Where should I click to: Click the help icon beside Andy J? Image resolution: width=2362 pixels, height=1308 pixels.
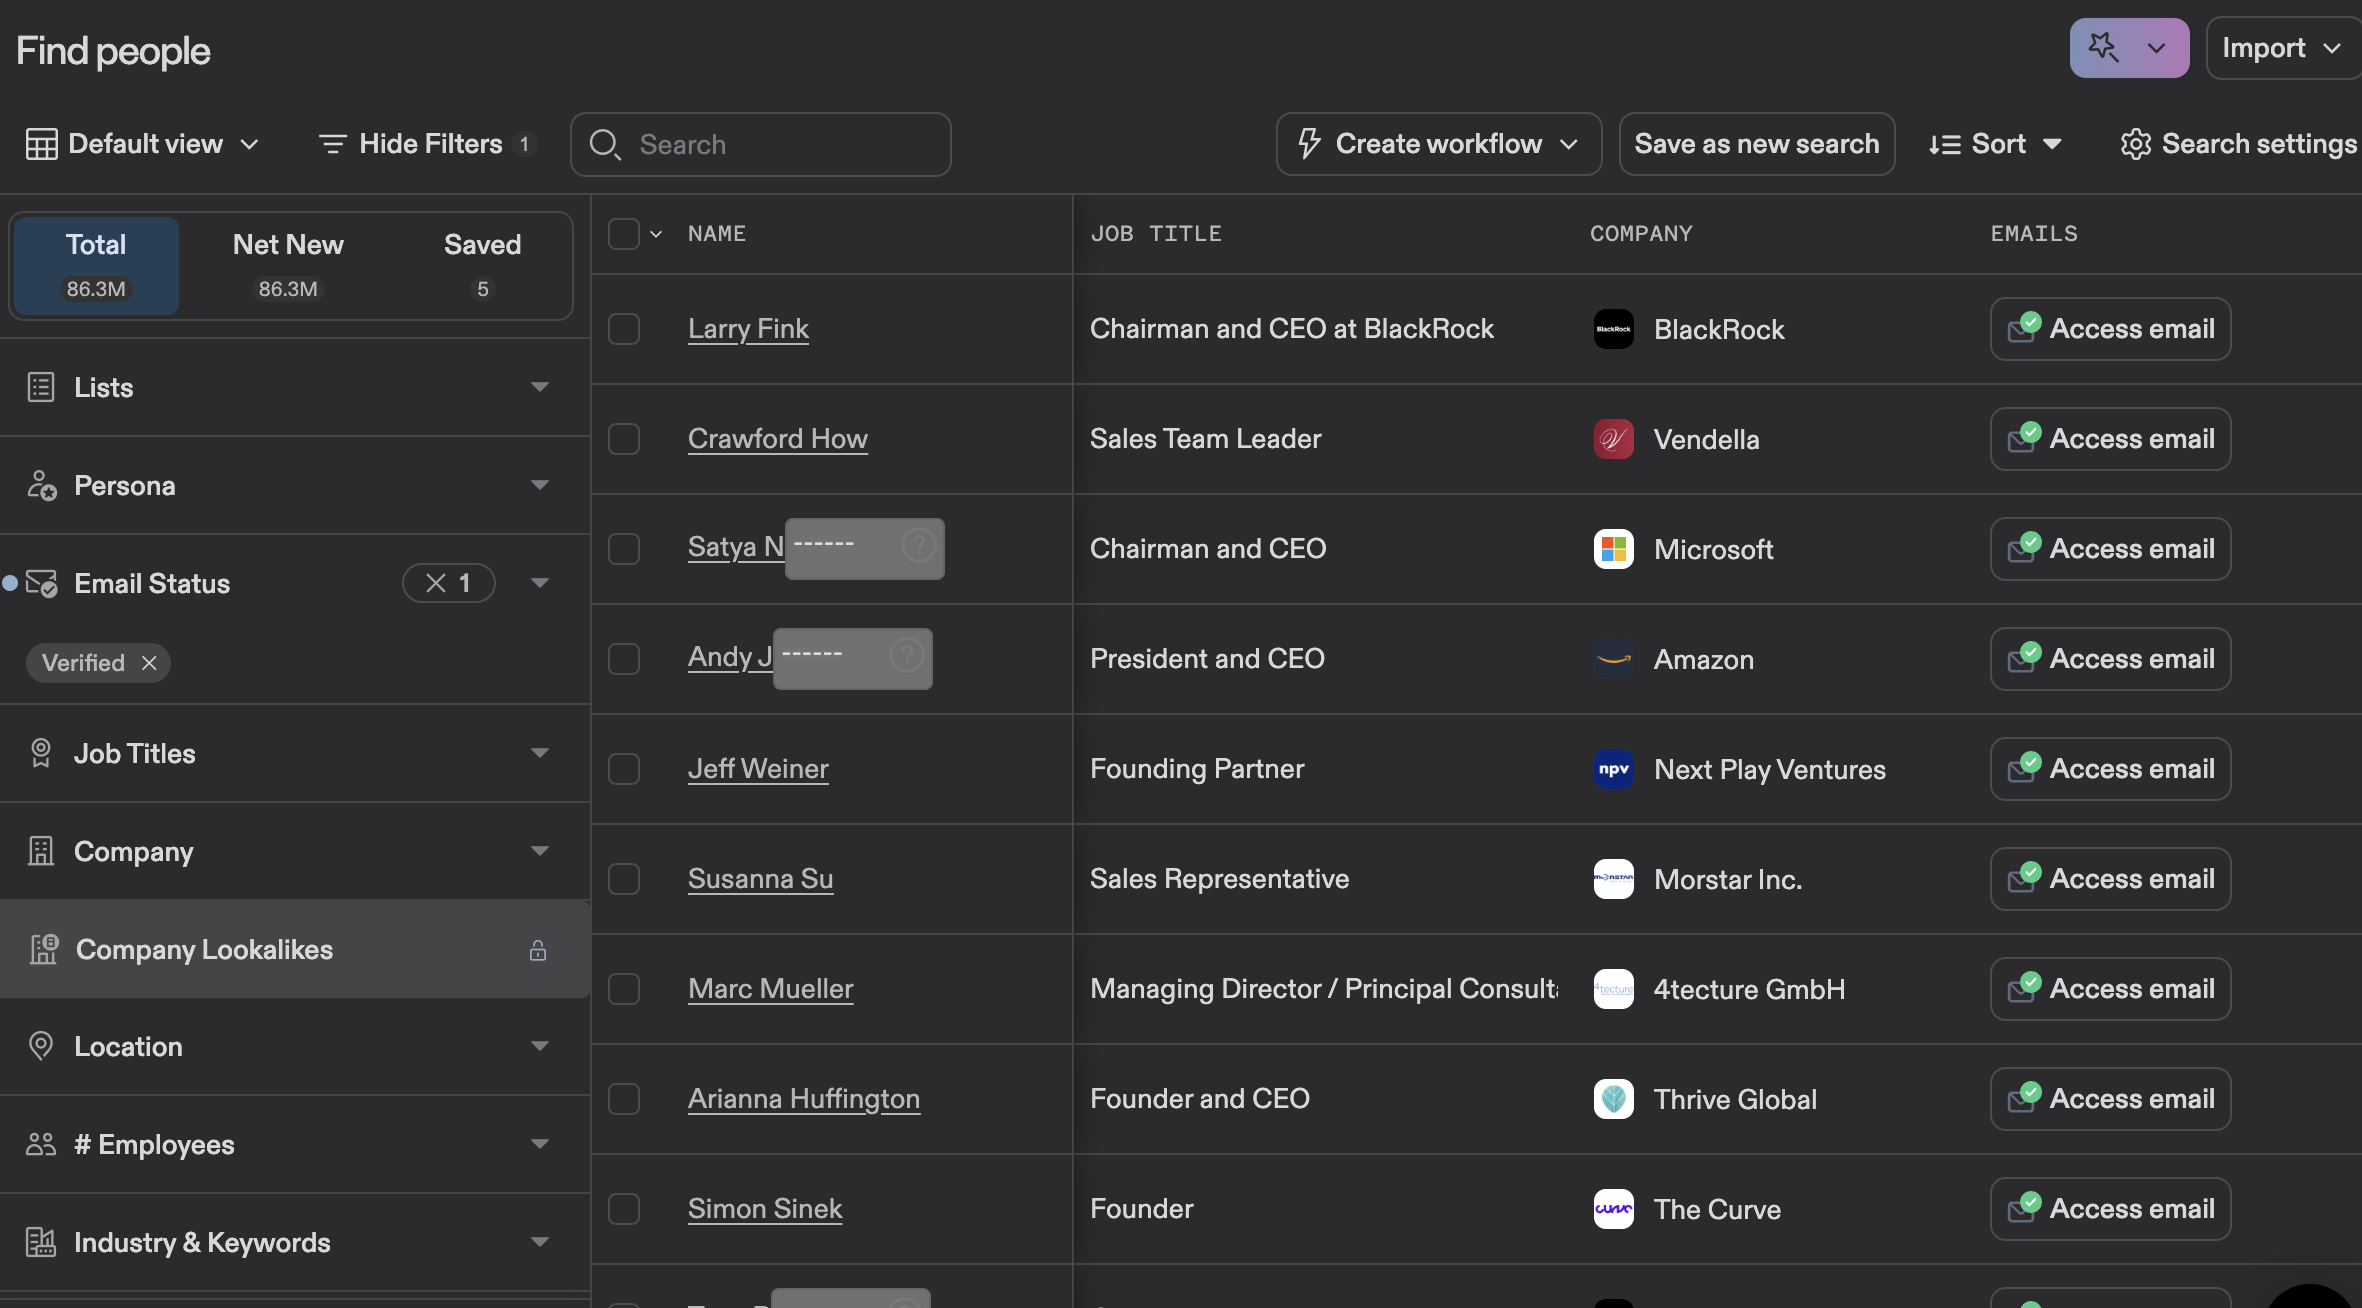point(906,655)
